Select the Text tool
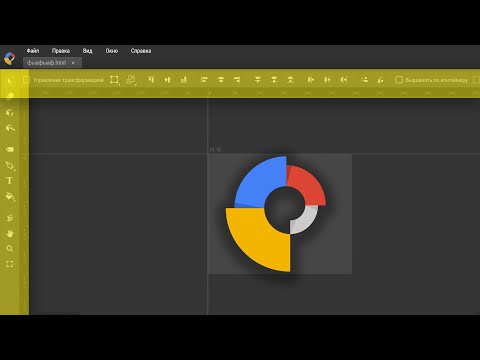Image resolution: width=480 pixels, height=360 pixels. coord(9,181)
